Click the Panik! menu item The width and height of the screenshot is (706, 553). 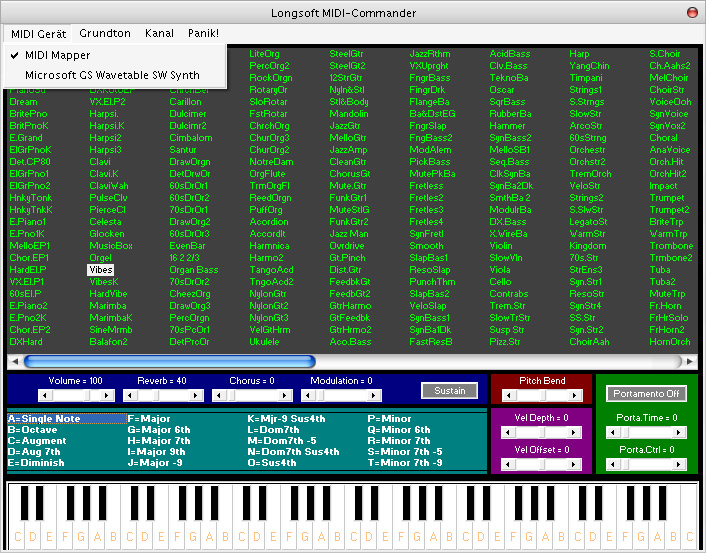[203, 33]
